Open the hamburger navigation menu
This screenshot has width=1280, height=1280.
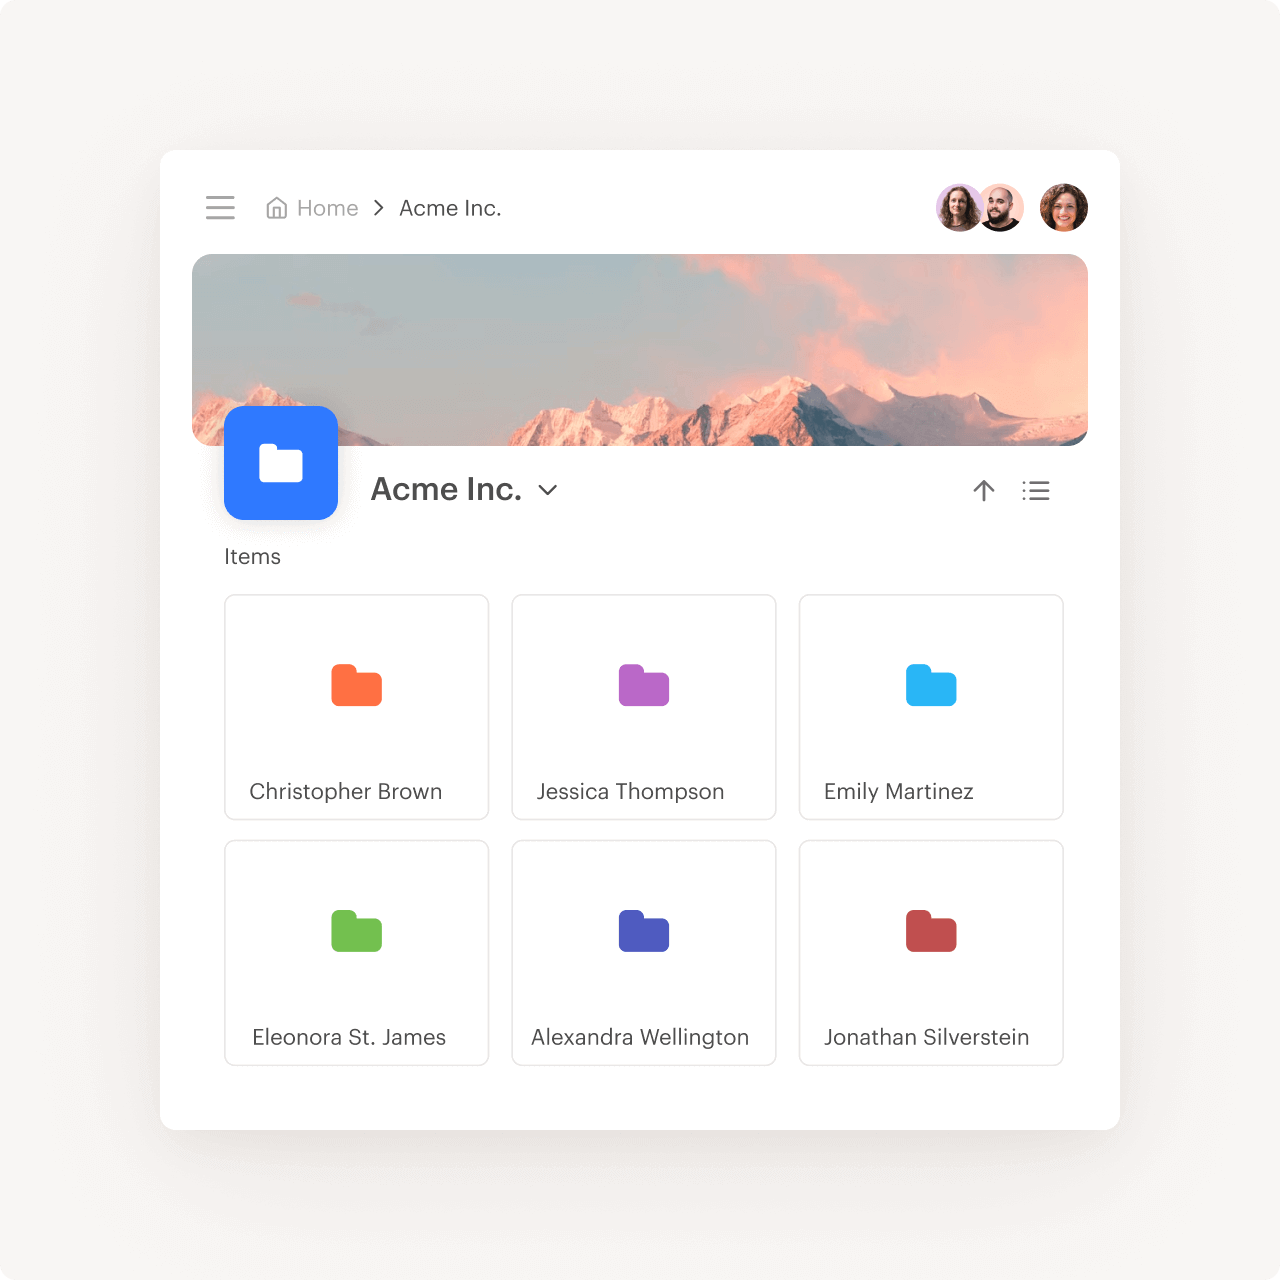click(x=220, y=207)
